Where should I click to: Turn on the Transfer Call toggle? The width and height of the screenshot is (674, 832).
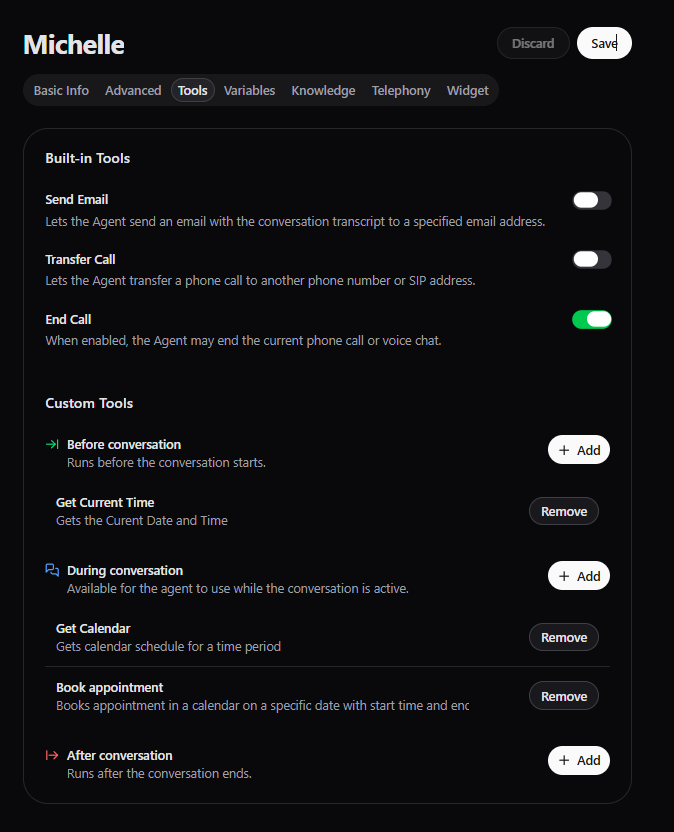click(x=591, y=260)
